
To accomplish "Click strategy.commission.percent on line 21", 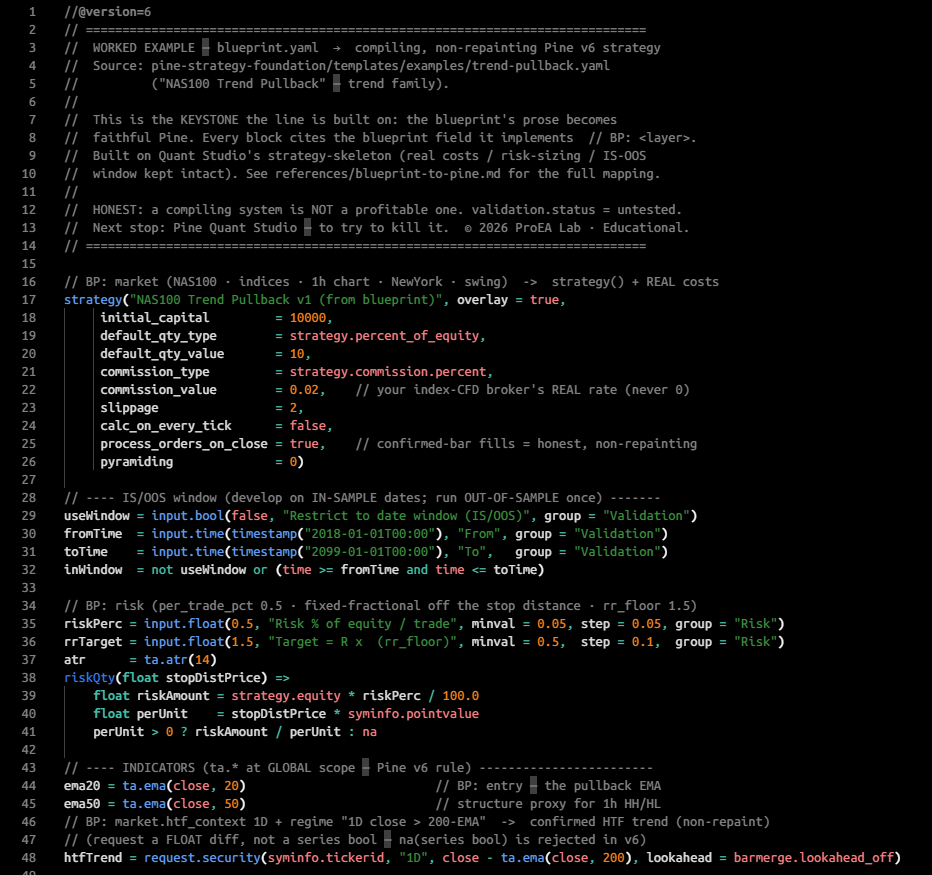I will pos(388,372).
